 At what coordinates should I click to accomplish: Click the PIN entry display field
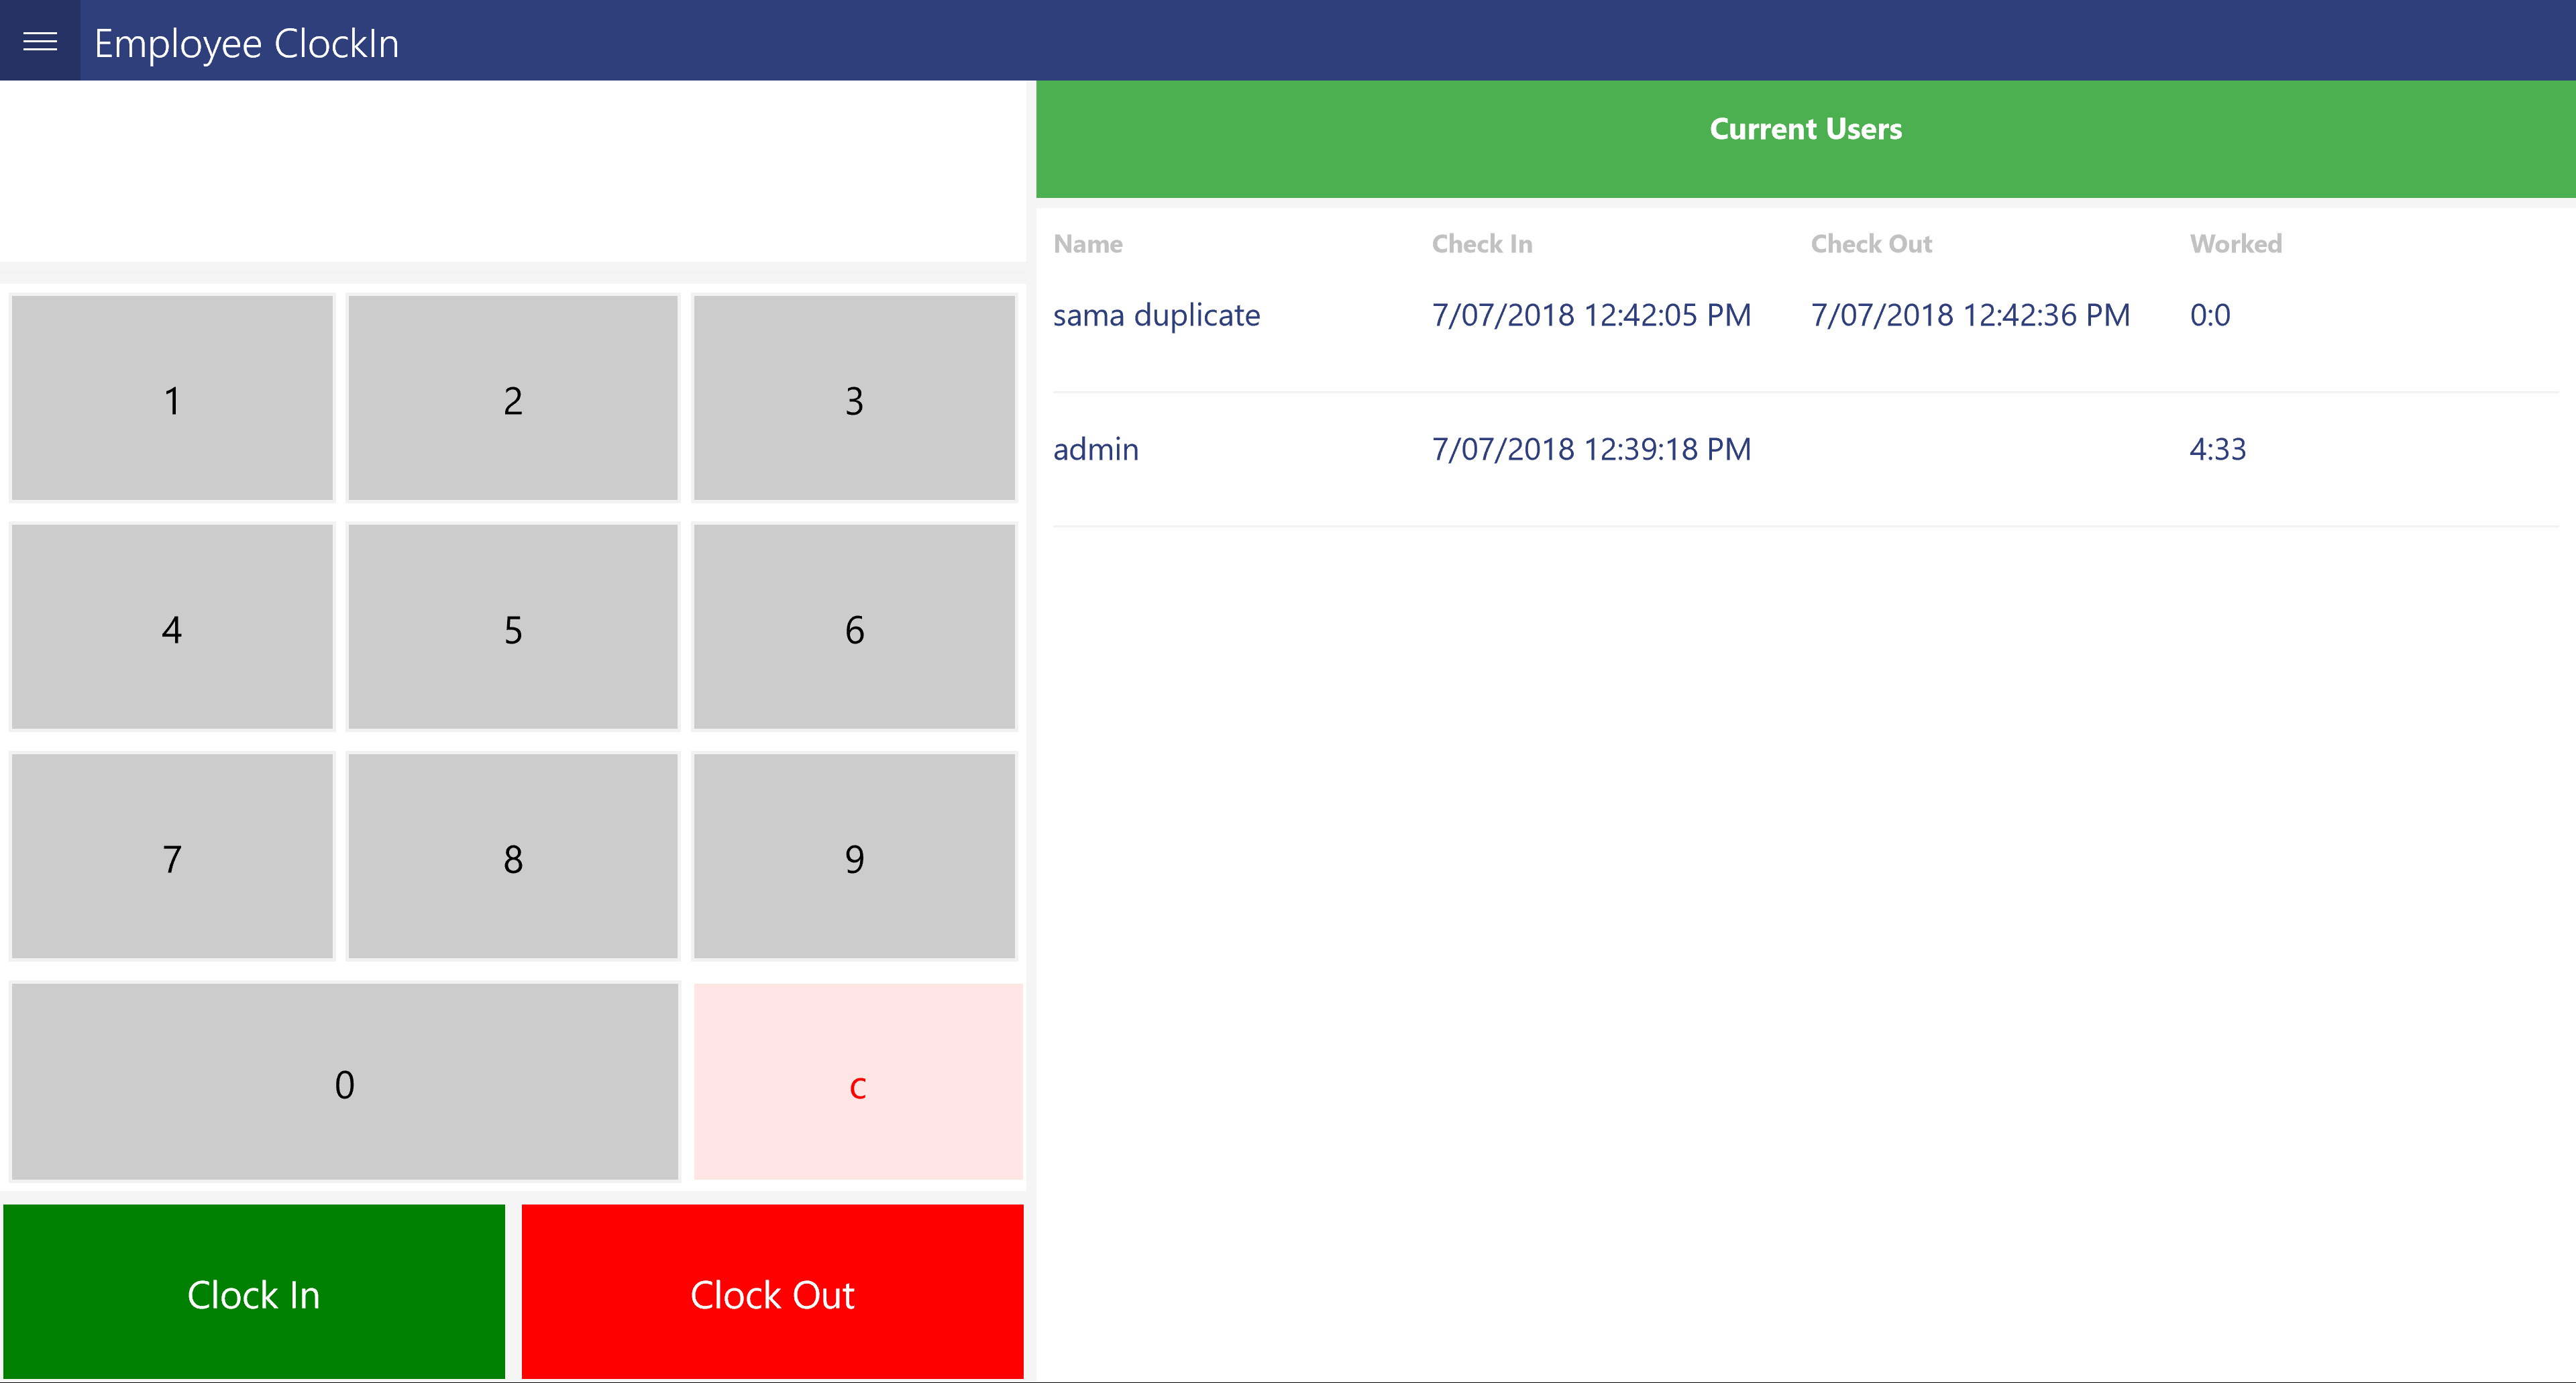(513, 172)
